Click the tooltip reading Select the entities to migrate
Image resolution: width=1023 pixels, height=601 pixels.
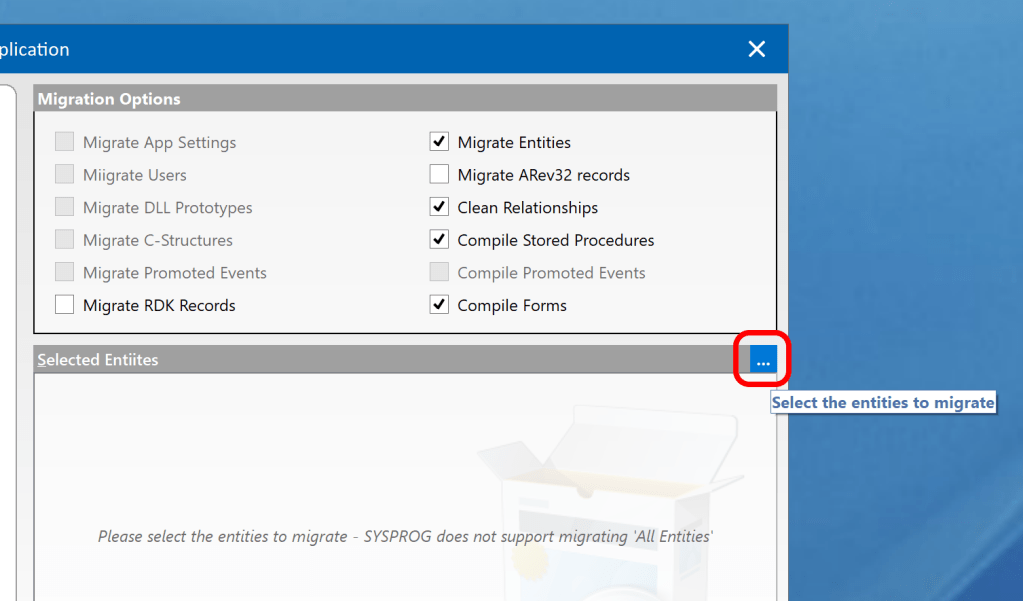tap(883, 402)
